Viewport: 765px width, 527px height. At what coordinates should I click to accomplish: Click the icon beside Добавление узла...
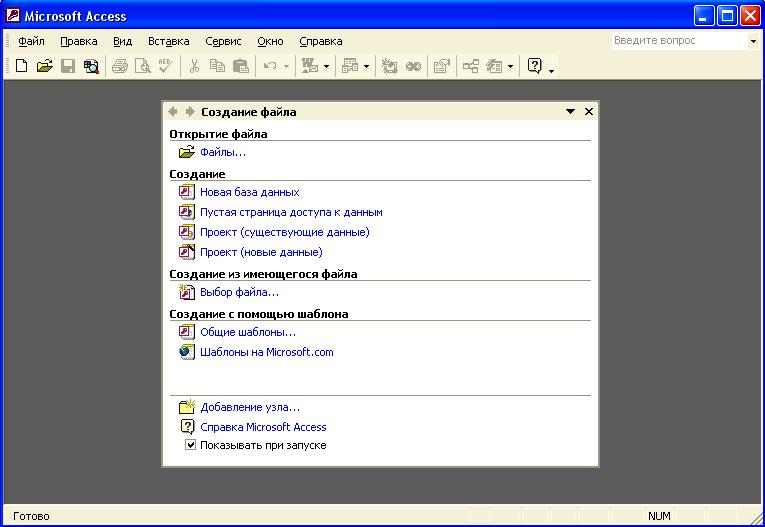tap(187, 406)
